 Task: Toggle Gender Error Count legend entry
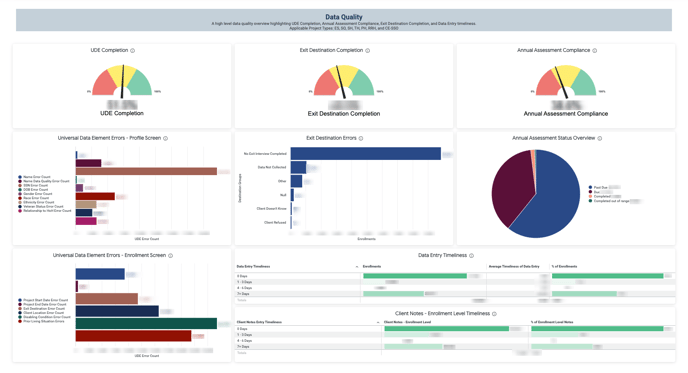pos(35,194)
